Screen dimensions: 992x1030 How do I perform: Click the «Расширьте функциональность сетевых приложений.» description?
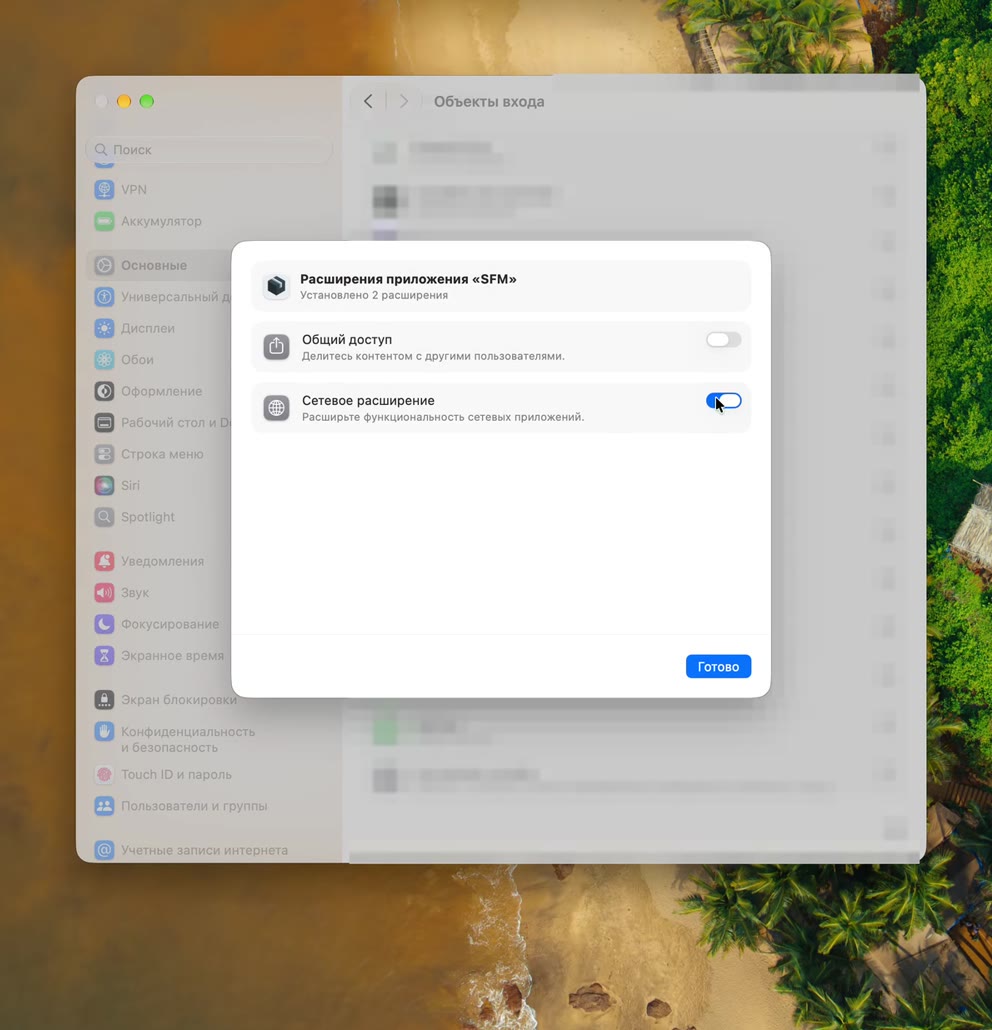443,417
